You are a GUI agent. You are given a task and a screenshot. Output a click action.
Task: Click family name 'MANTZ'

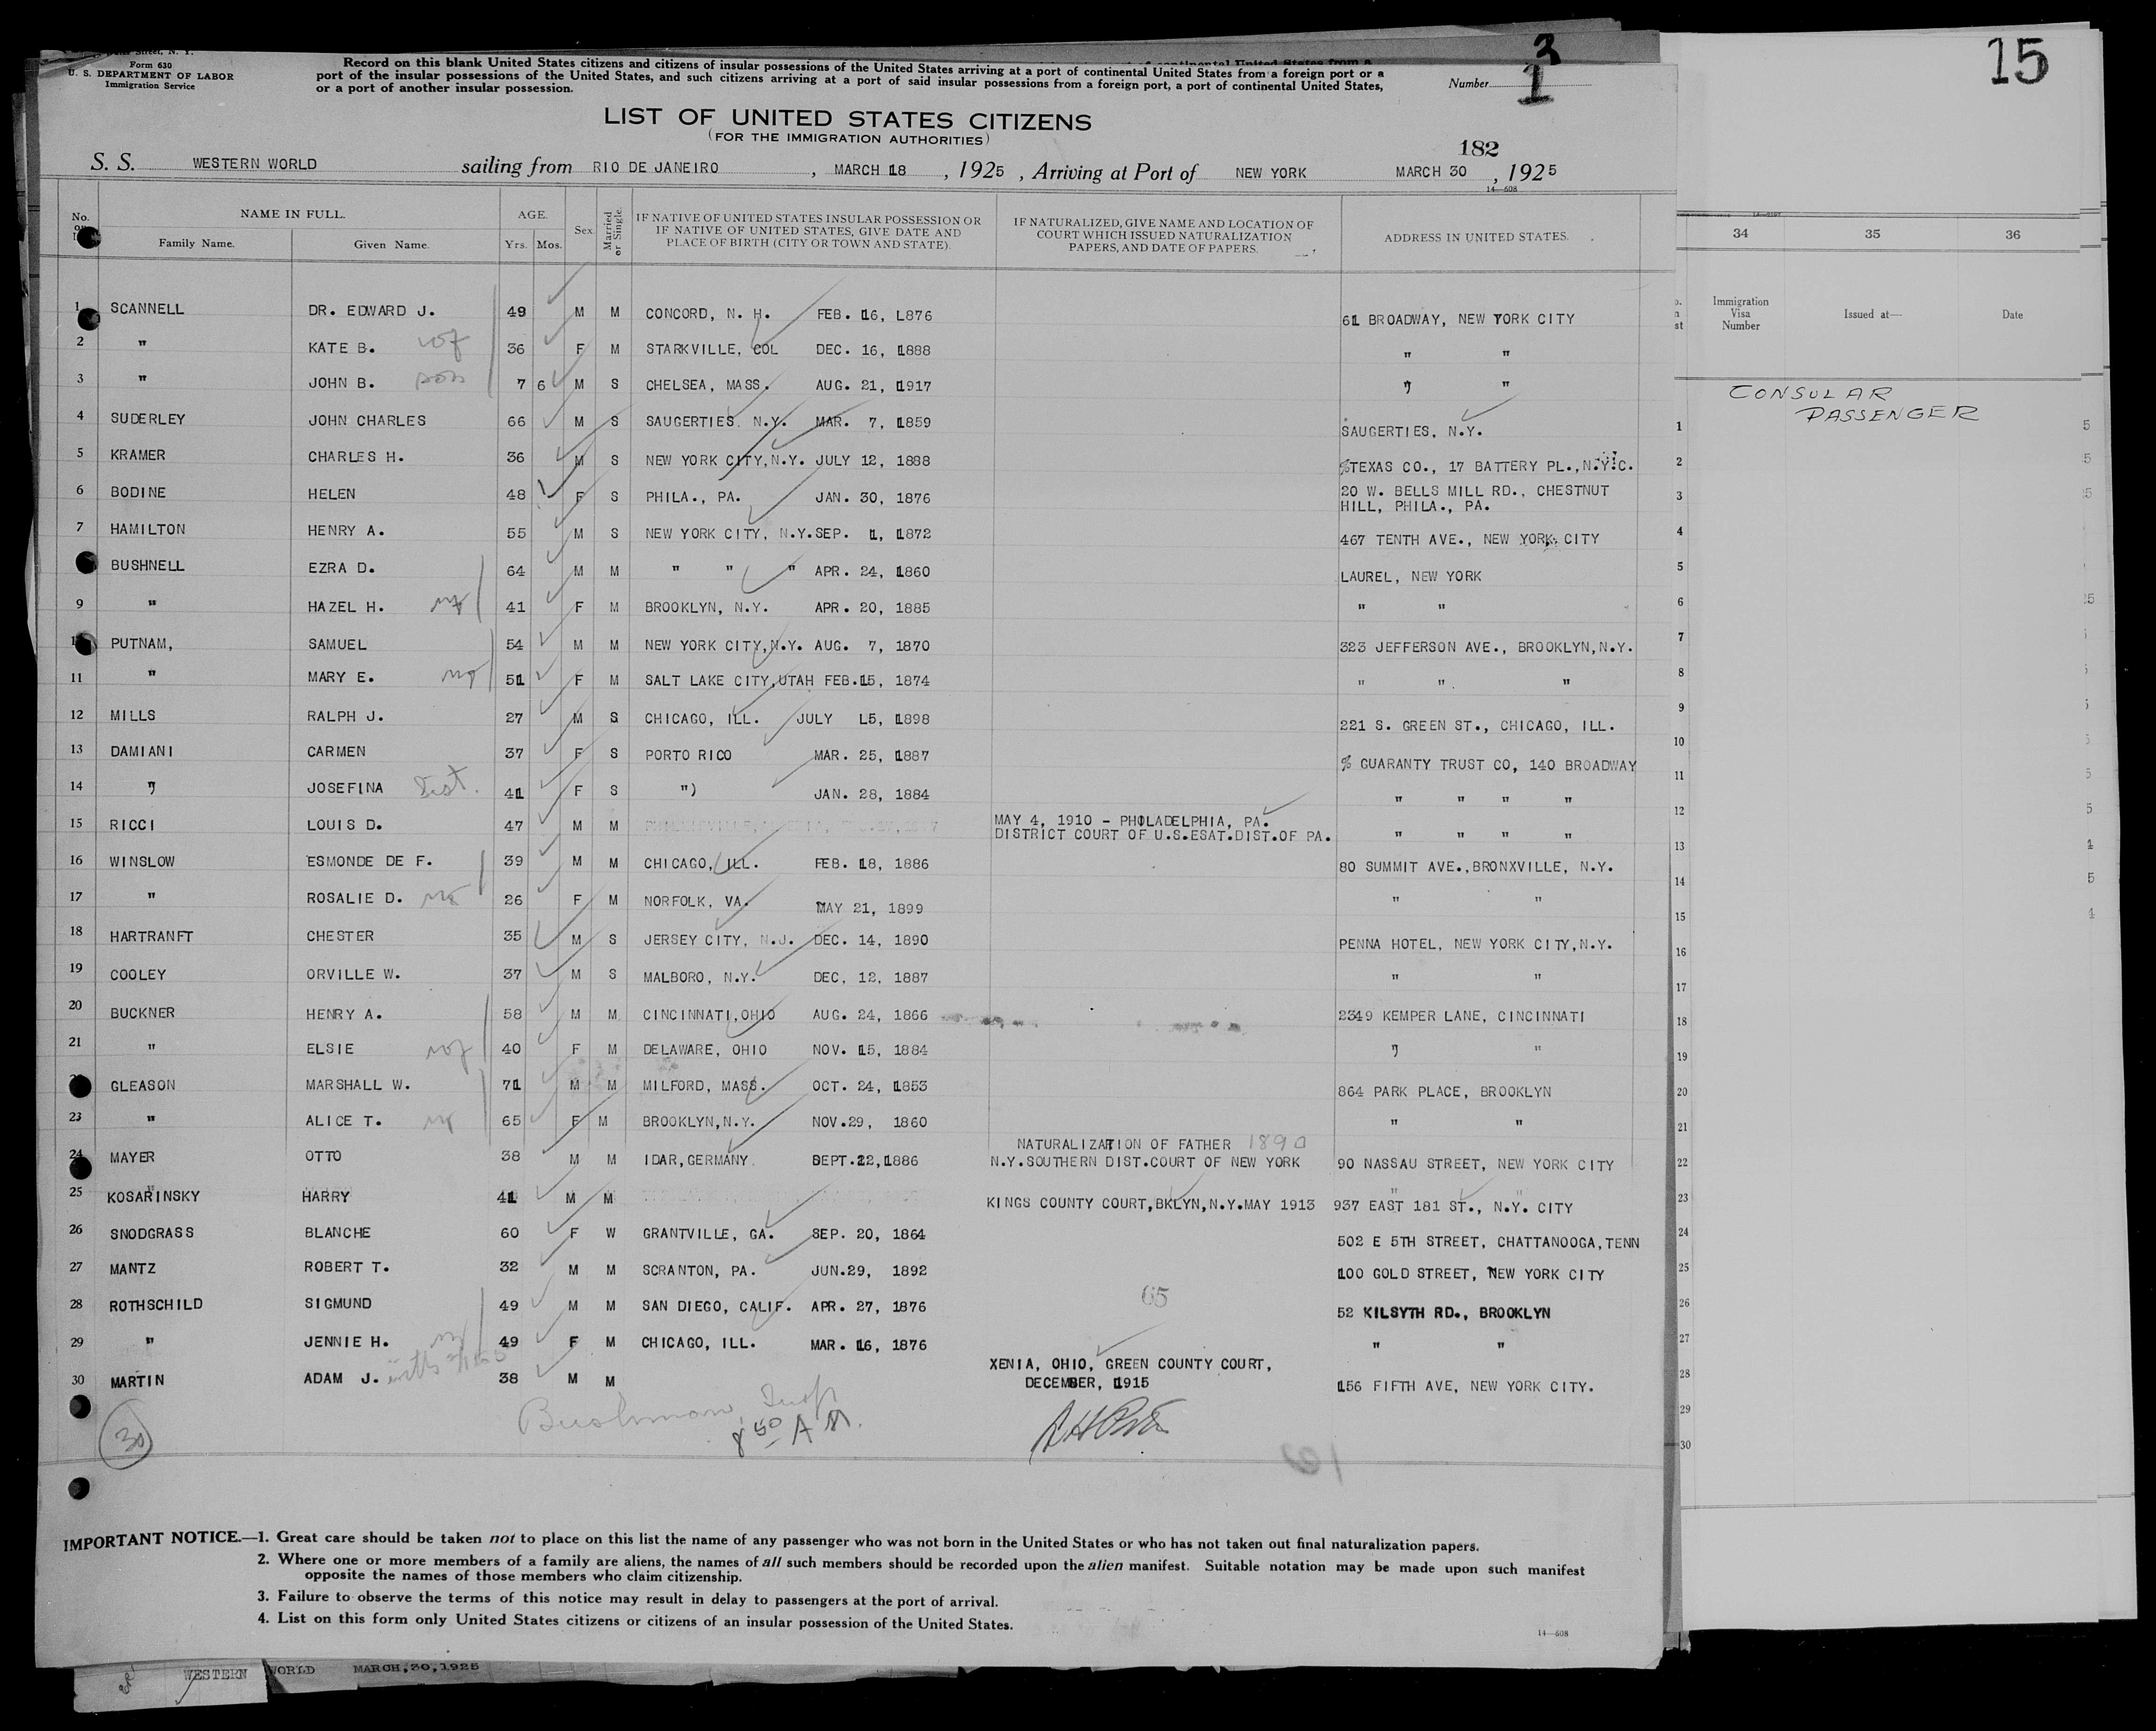tap(133, 1270)
